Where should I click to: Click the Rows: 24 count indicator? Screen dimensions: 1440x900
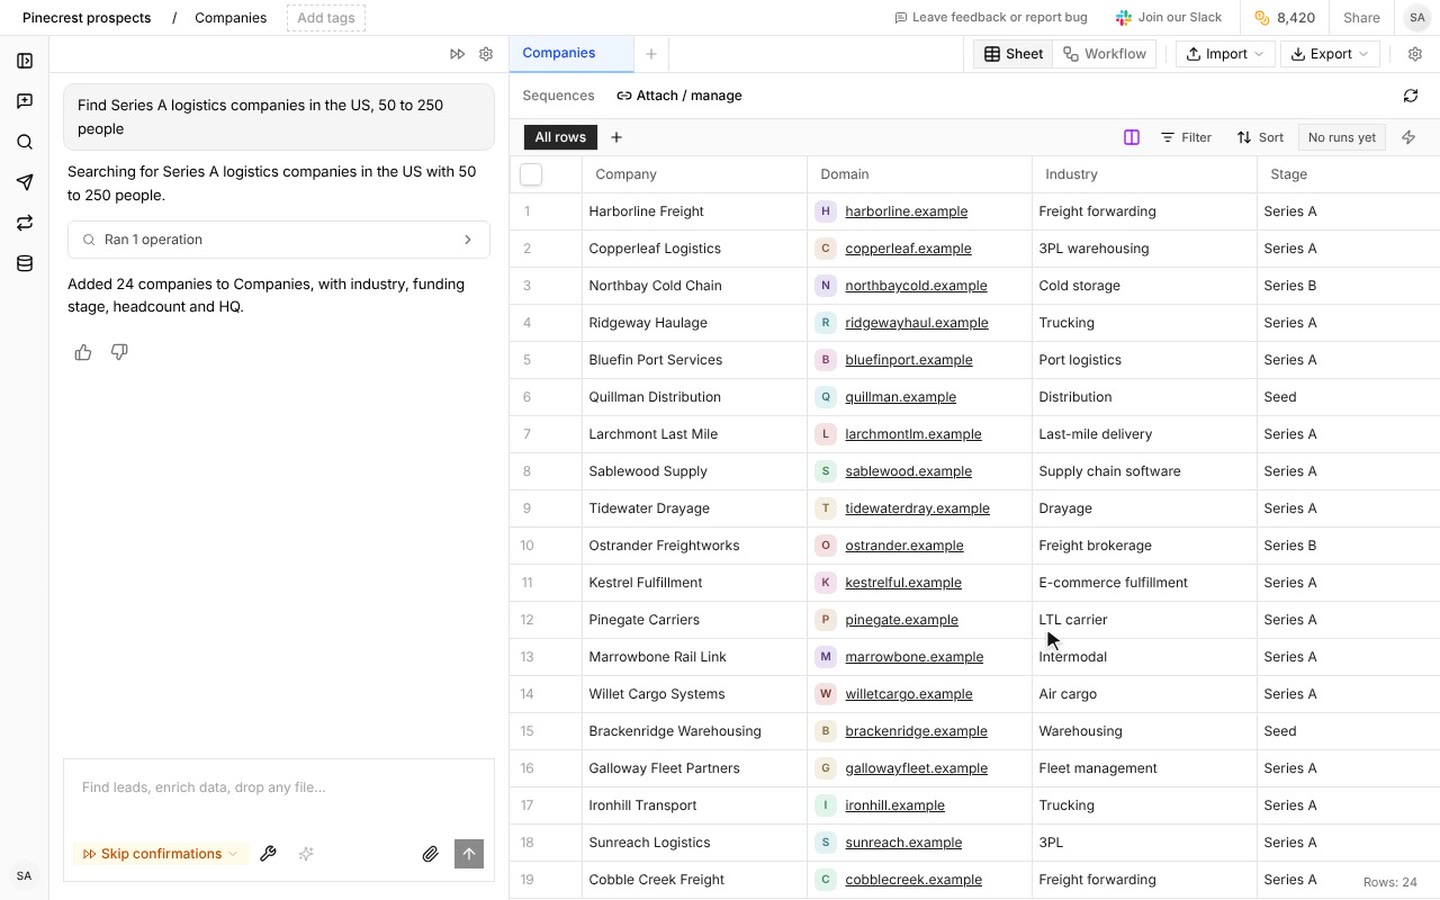(1390, 882)
